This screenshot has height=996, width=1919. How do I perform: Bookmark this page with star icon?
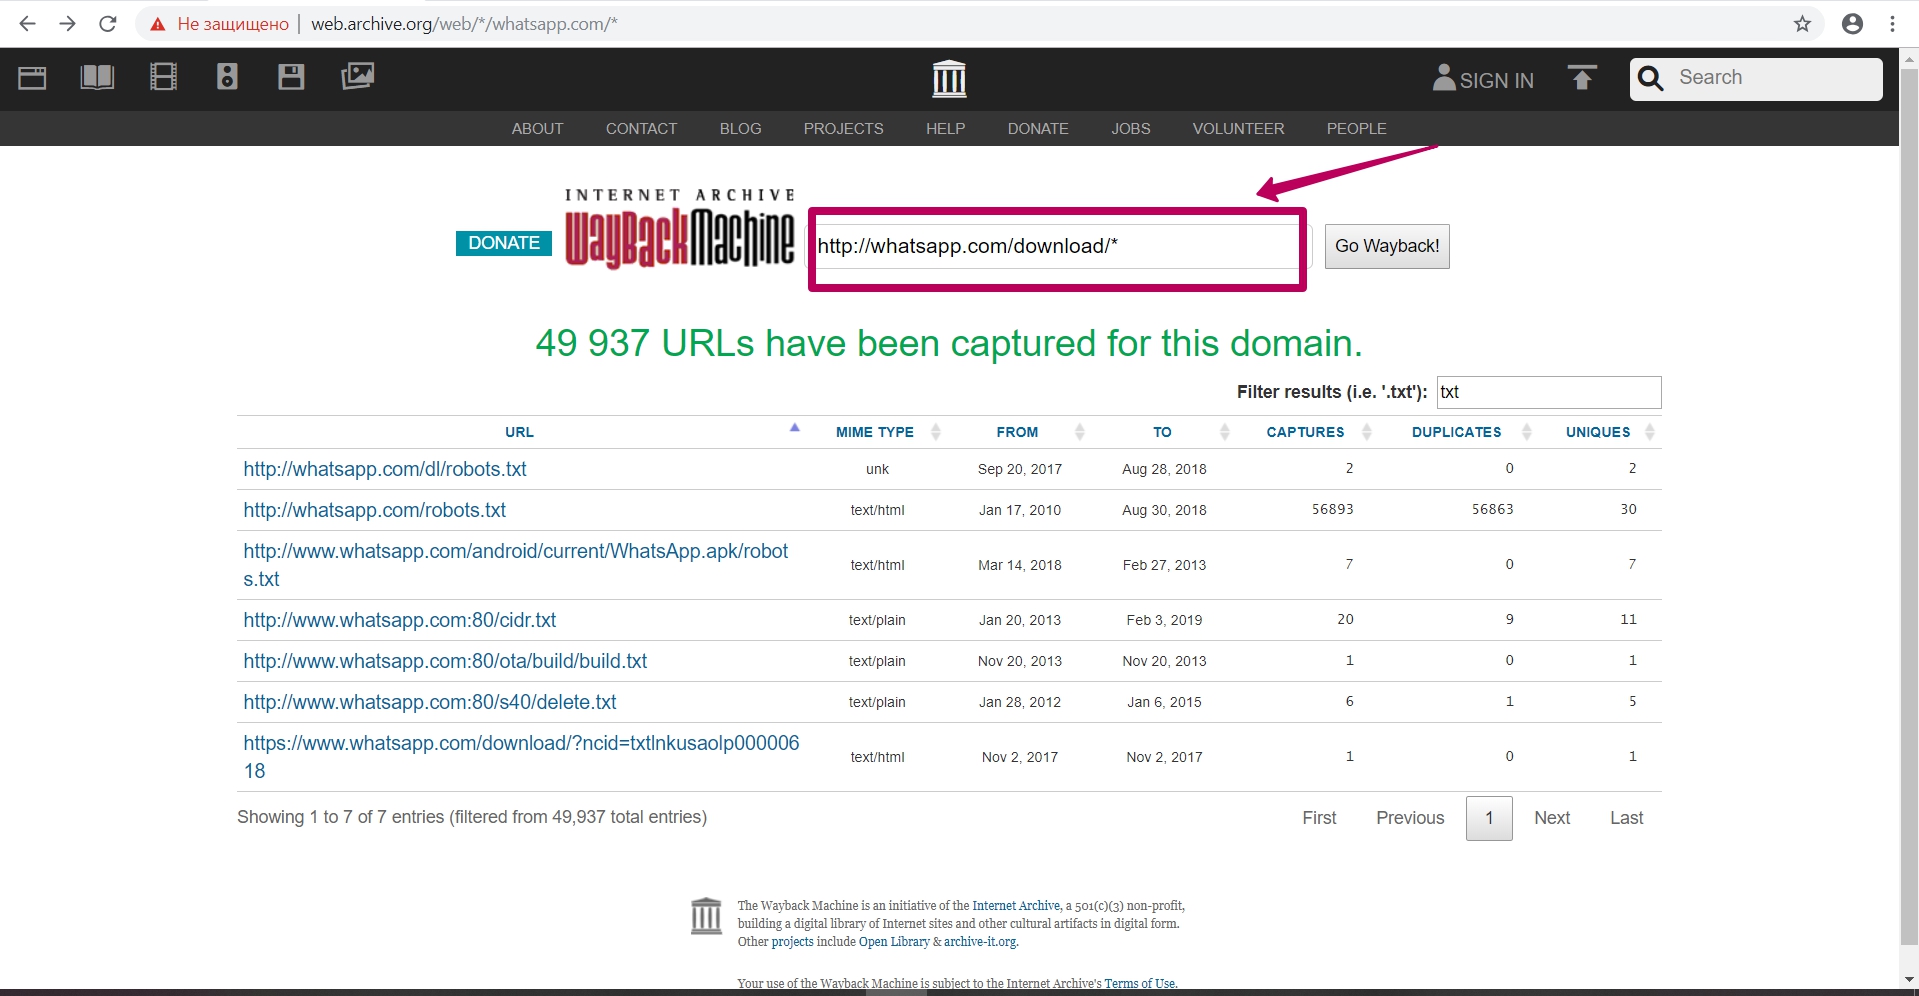[x=1802, y=24]
